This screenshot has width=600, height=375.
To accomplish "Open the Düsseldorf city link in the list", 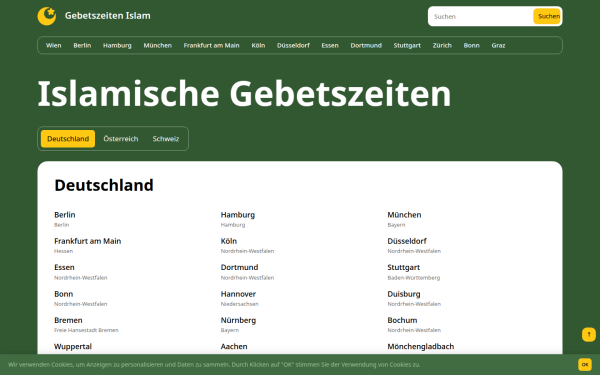I will [407, 241].
